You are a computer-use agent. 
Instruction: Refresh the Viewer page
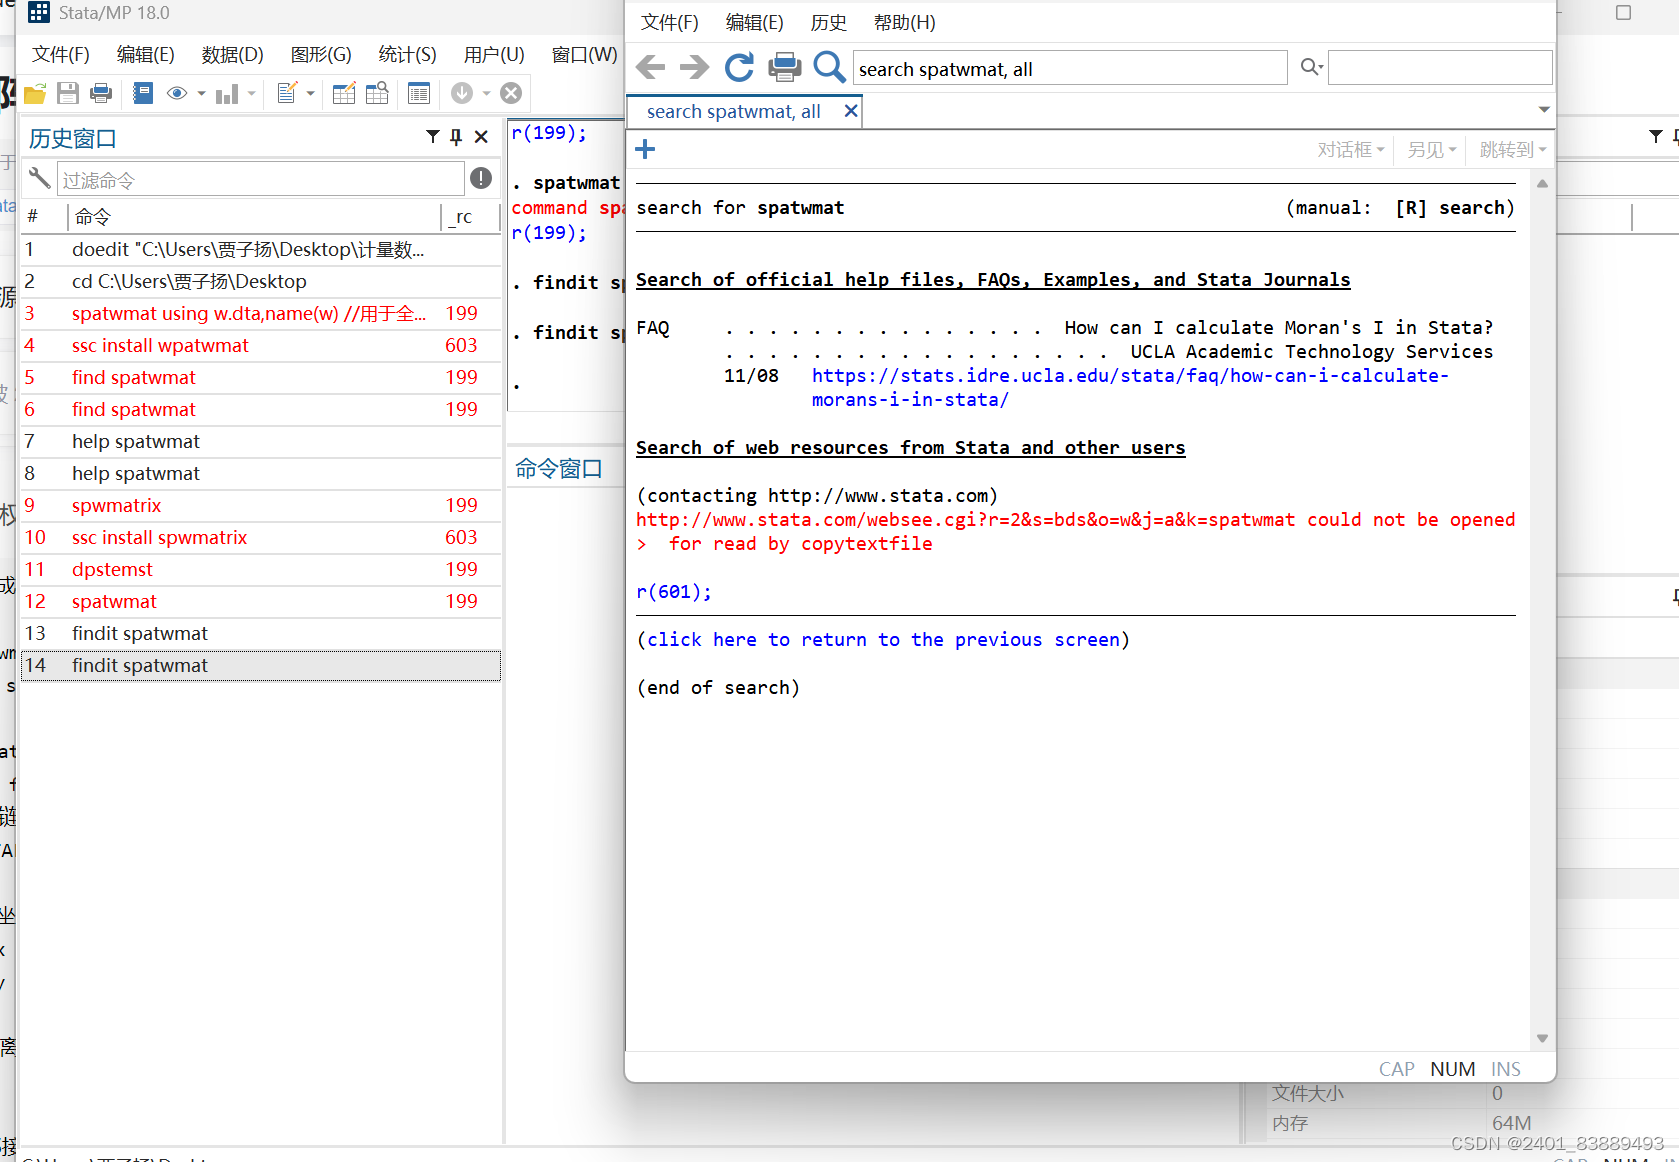[739, 67]
